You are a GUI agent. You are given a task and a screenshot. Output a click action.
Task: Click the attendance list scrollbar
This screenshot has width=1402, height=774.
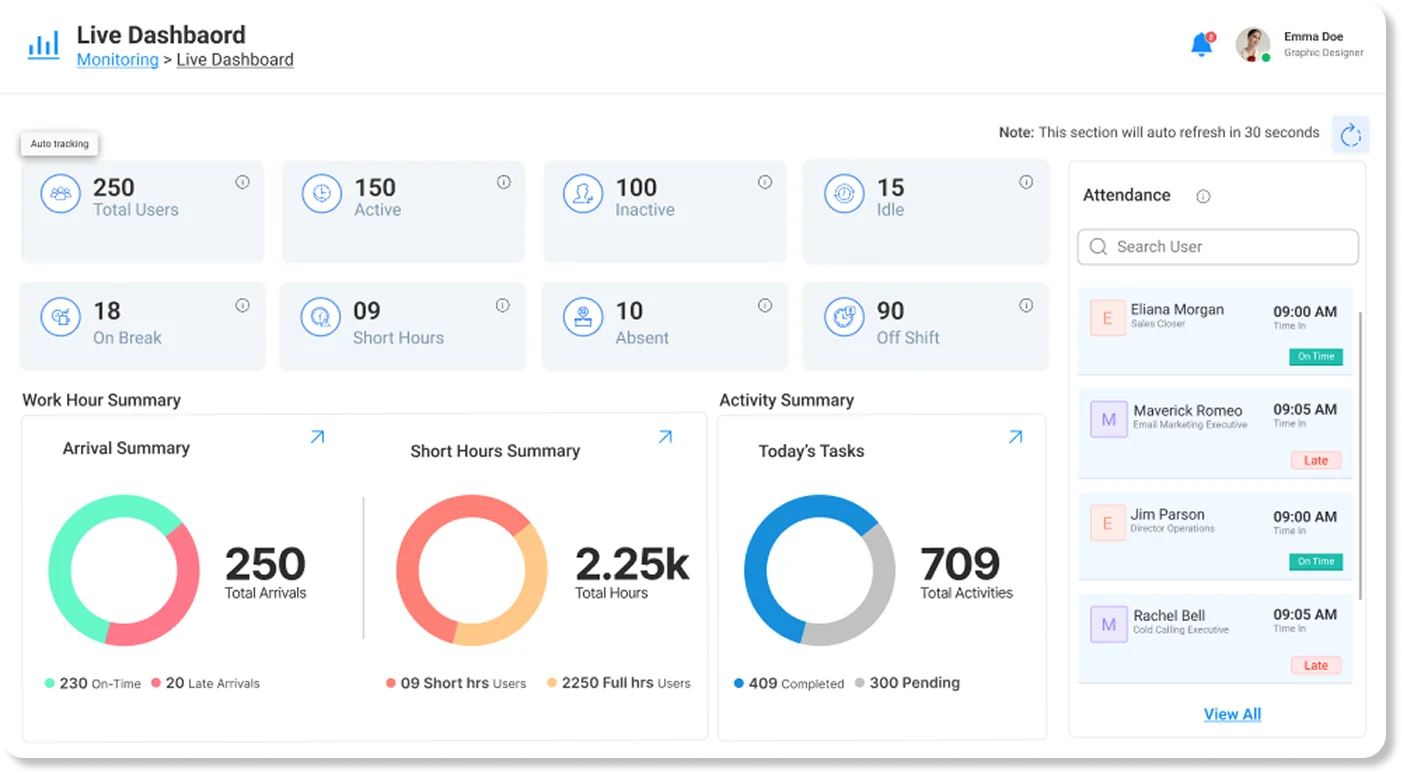click(1360, 455)
